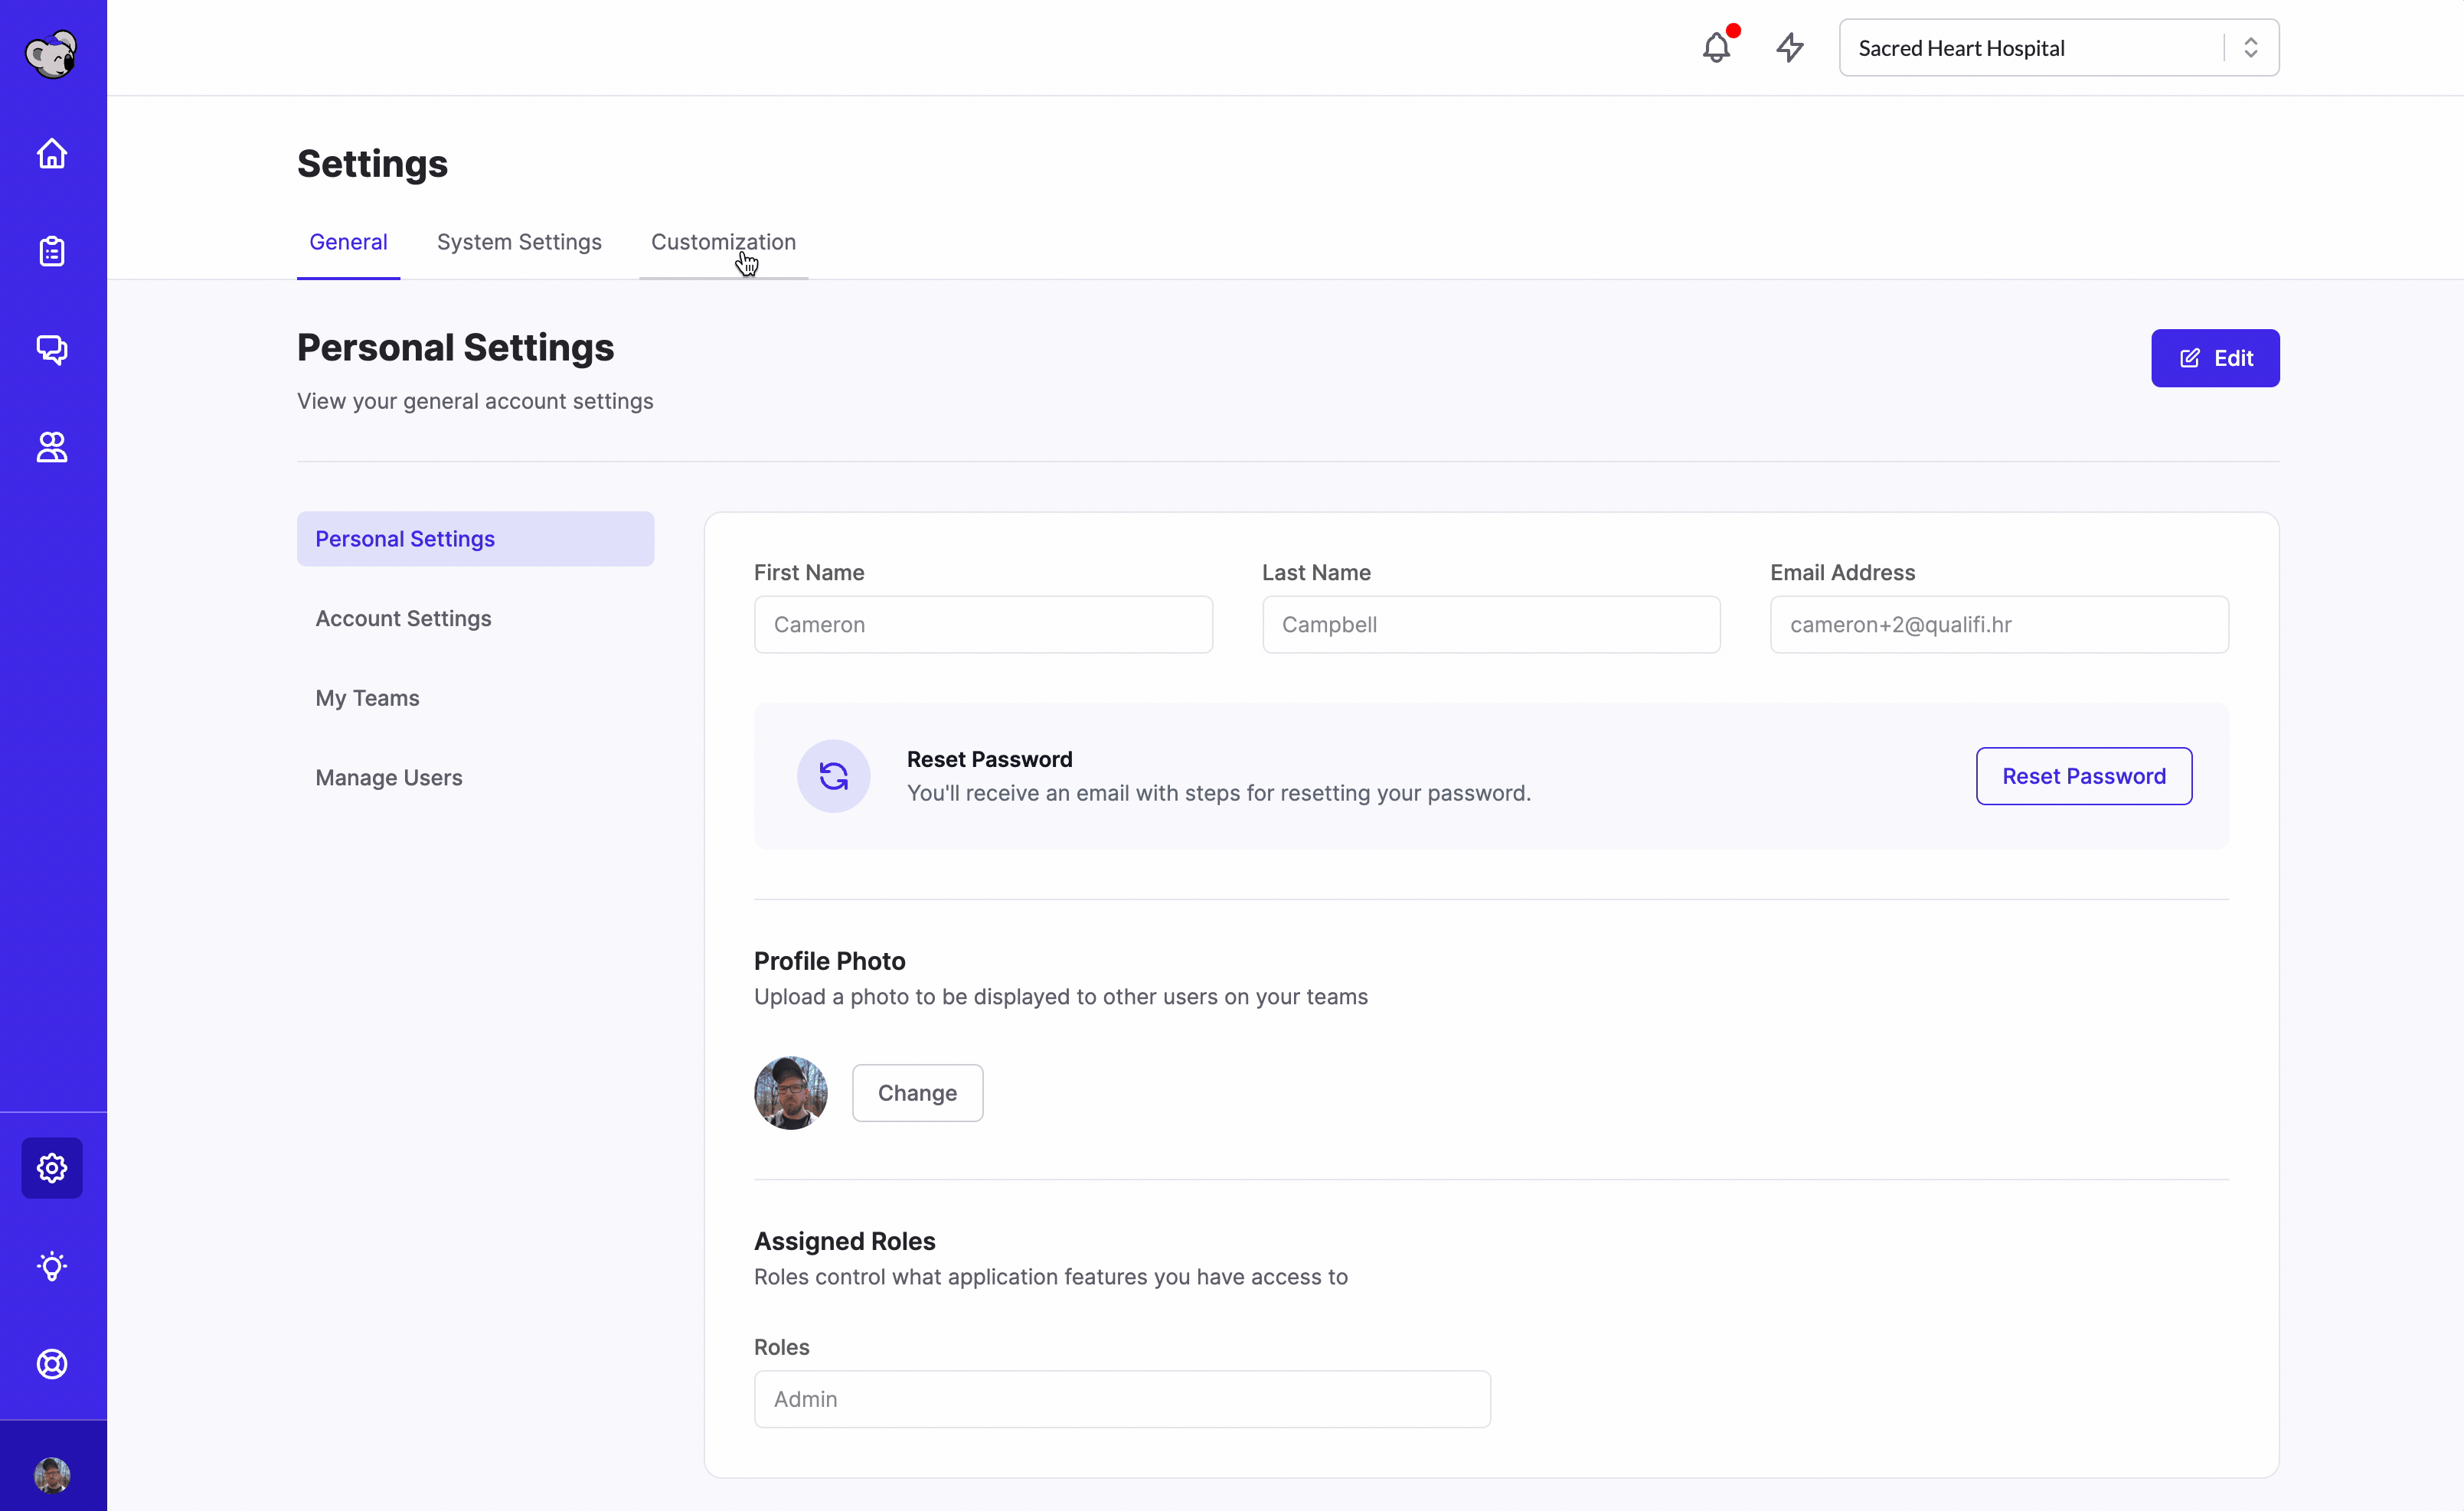Go to Manage Users section
Screen dimensions: 2464x1511
point(388,778)
